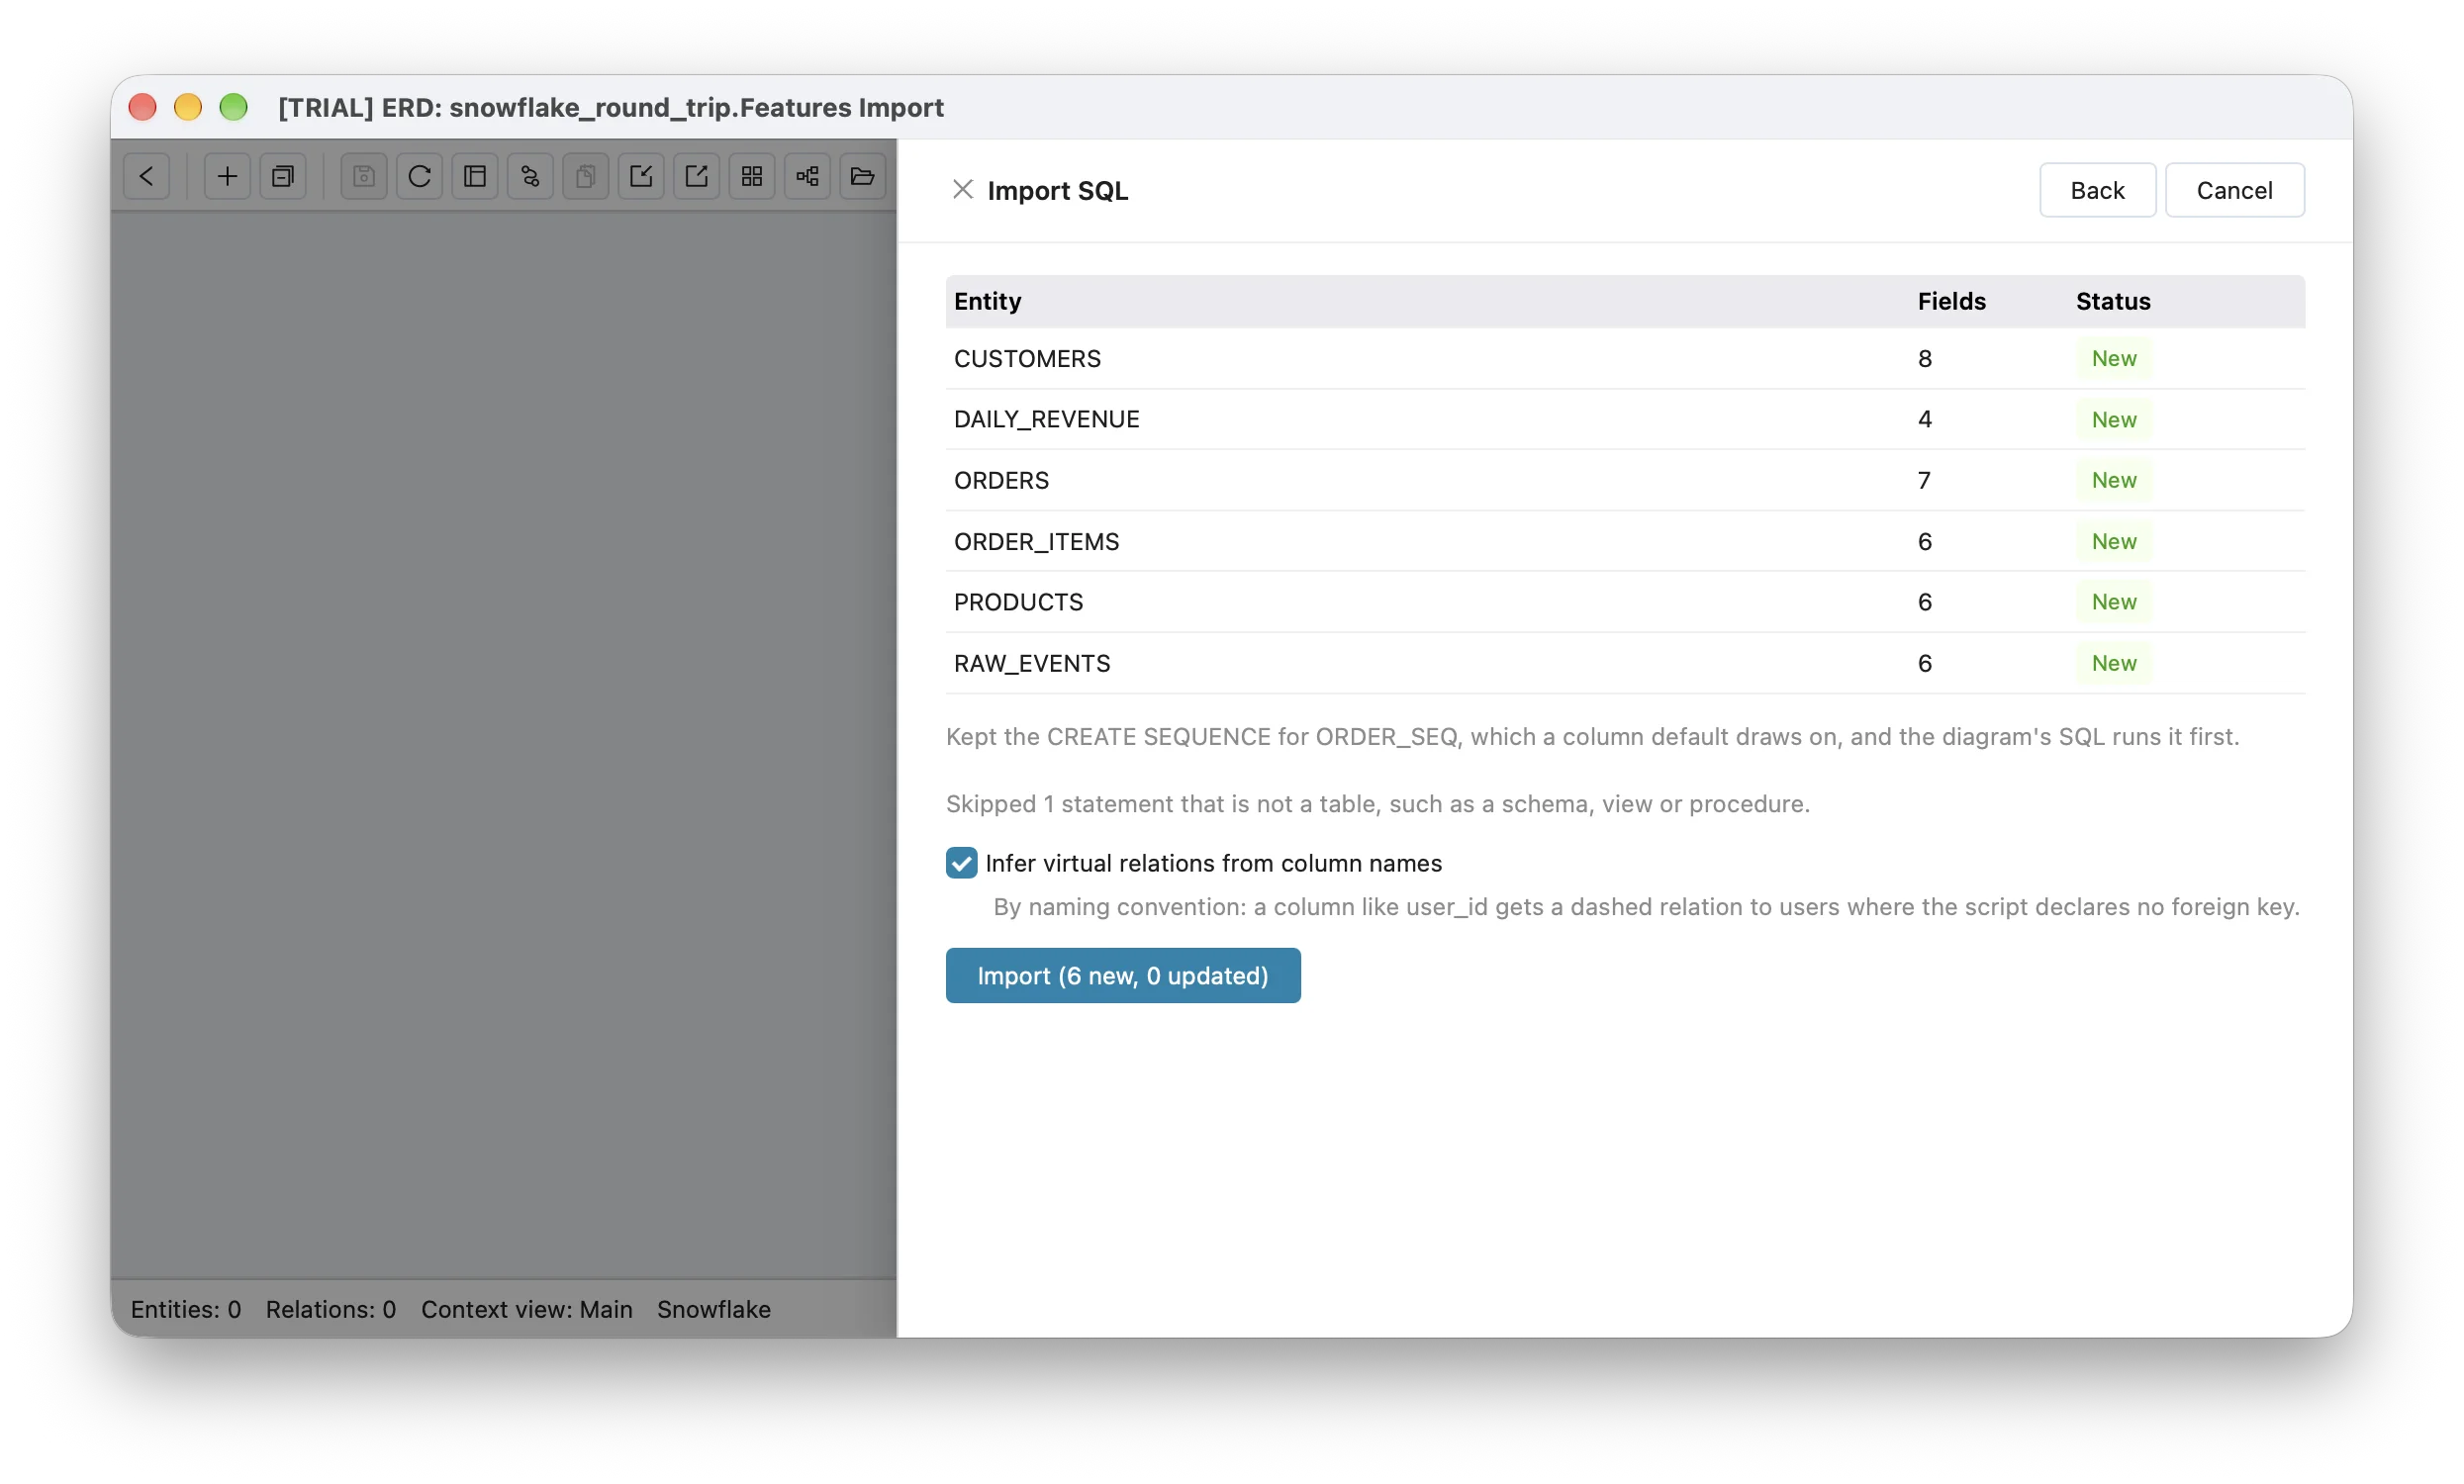Image resolution: width=2464 pixels, height=1484 pixels.
Task: Click the ORDER_SEQ sequence note text
Action: point(1593,737)
